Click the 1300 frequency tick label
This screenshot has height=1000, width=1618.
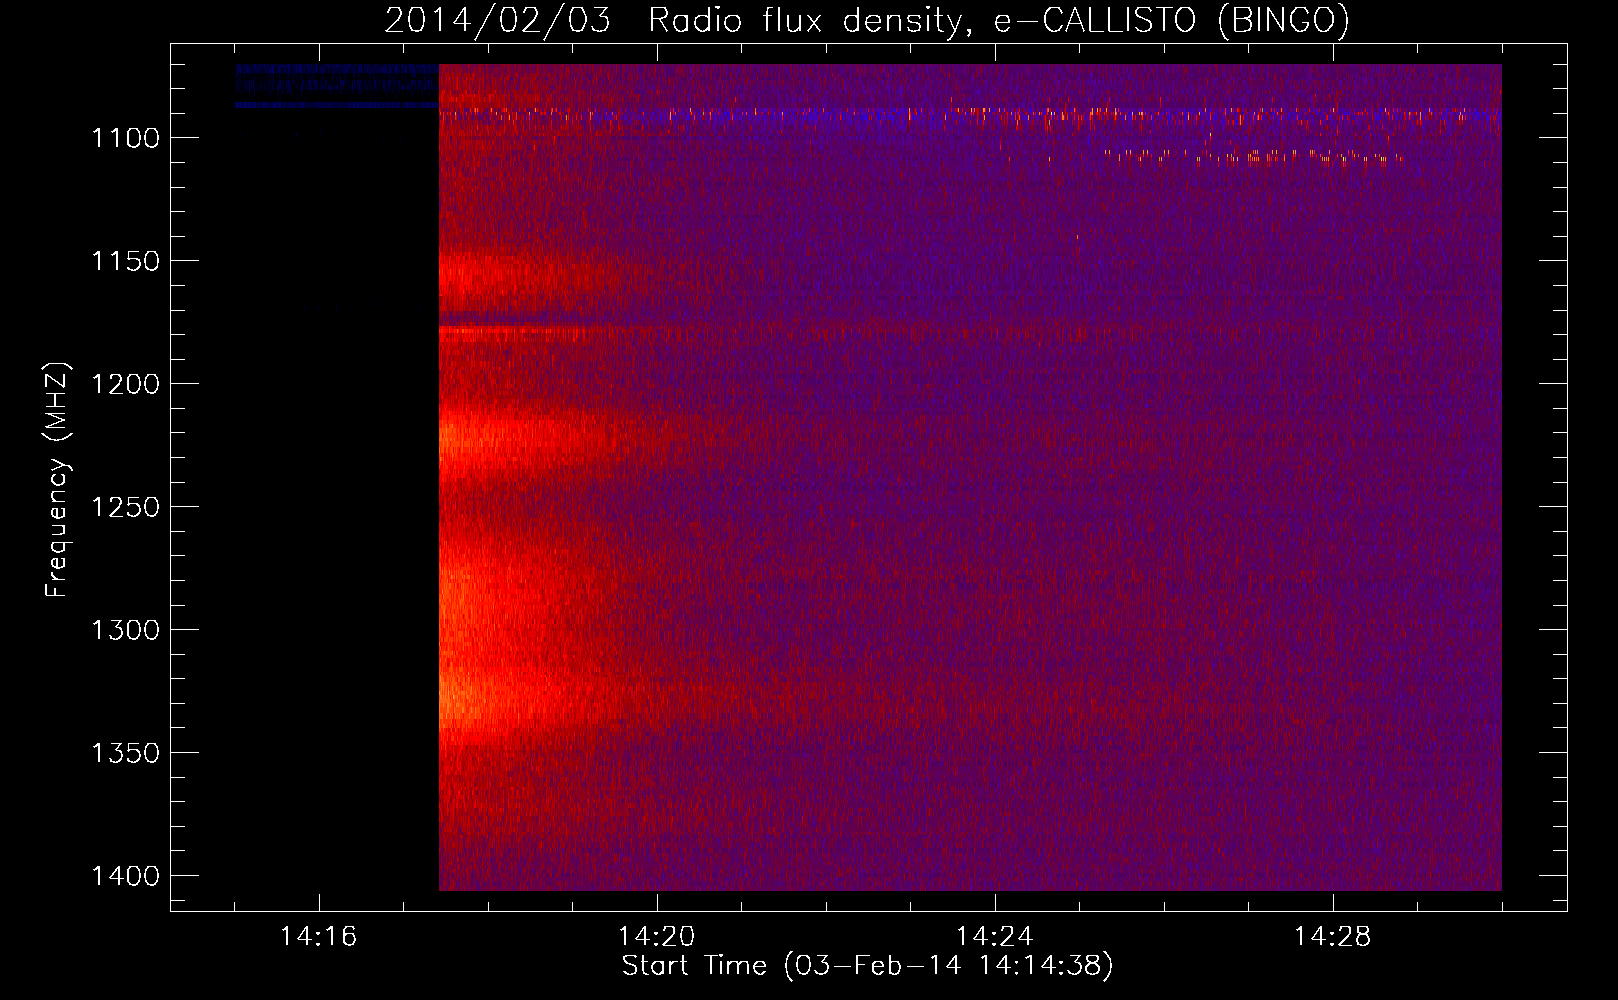(126, 630)
